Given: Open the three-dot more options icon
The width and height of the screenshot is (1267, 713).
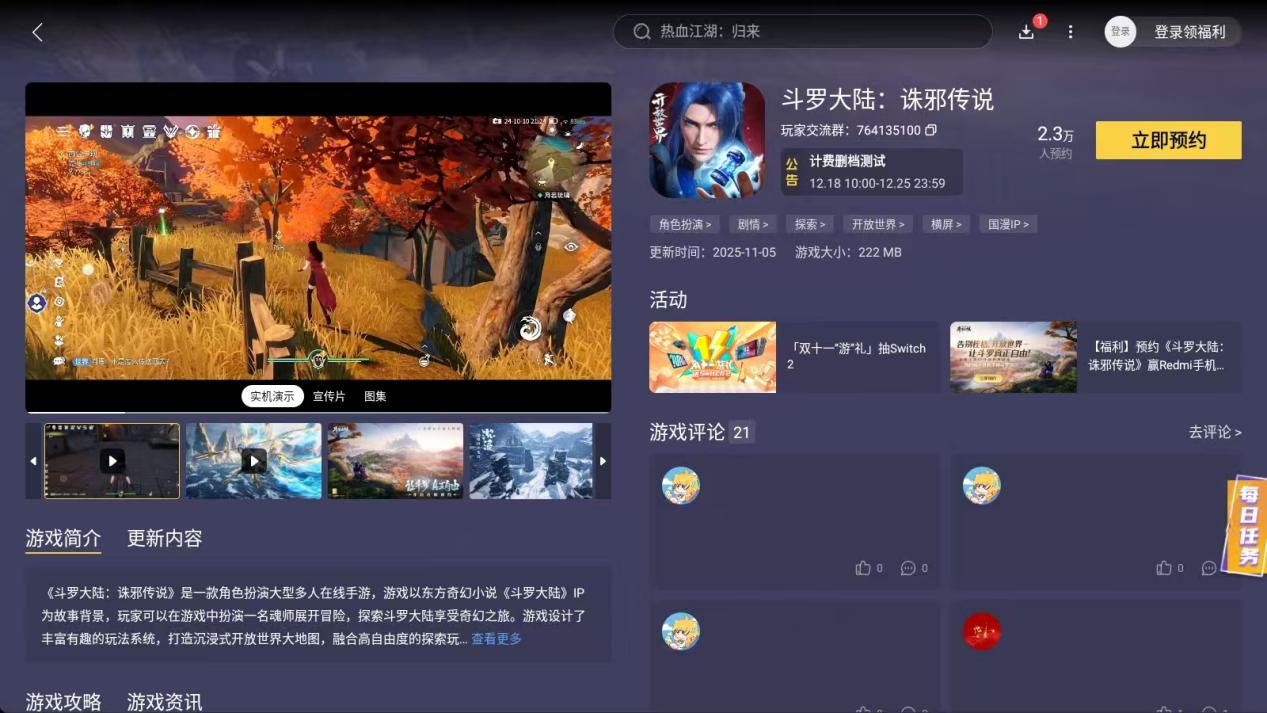Looking at the screenshot, I should 1069,31.
